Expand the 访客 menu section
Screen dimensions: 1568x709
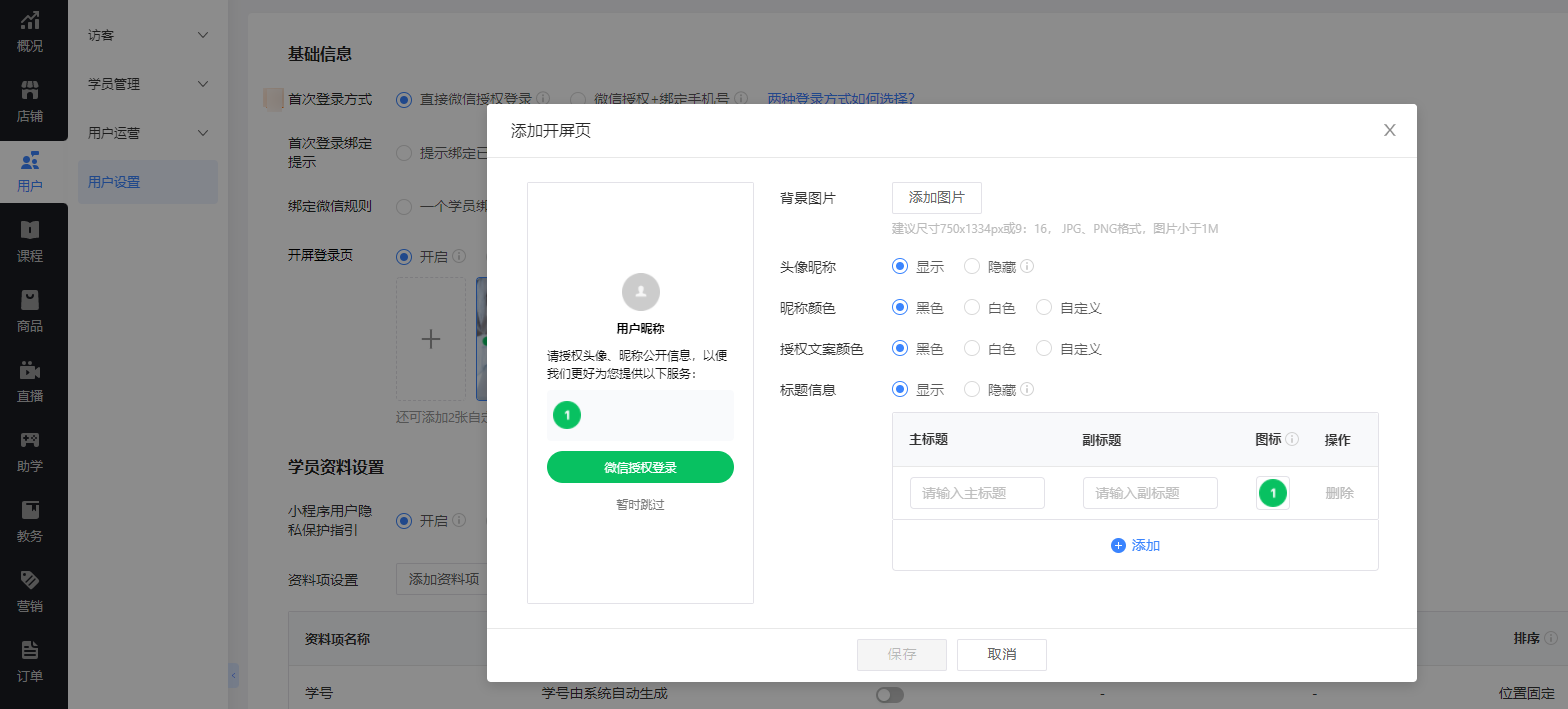pyautogui.click(x=147, y=36)
